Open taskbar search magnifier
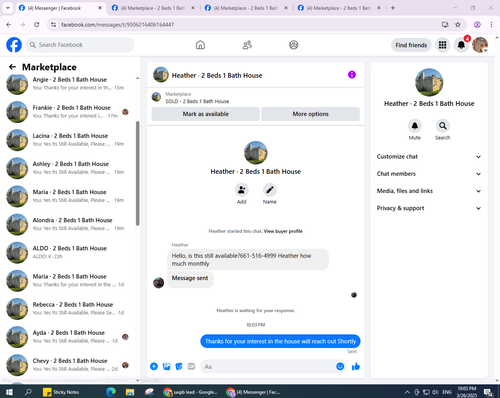This screenshot has width=500, height=398. tap(28, 392)
